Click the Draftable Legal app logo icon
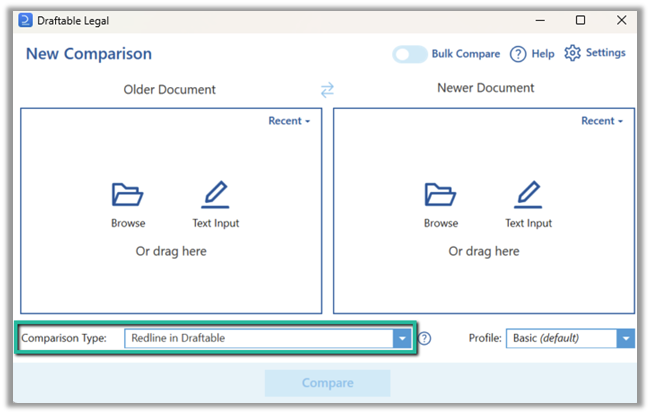Viewport: 650px width, 414px height. 25,20
